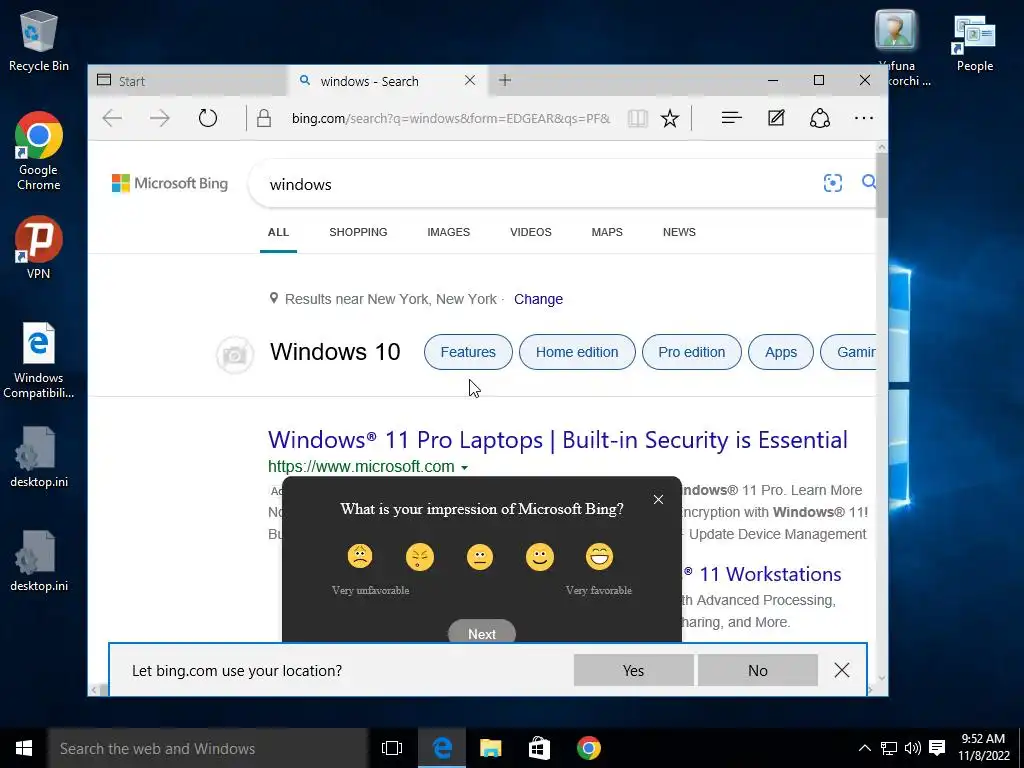Select the neutral face emoji rating
The image size is (1024, 768).
click(x=480, y=557)
